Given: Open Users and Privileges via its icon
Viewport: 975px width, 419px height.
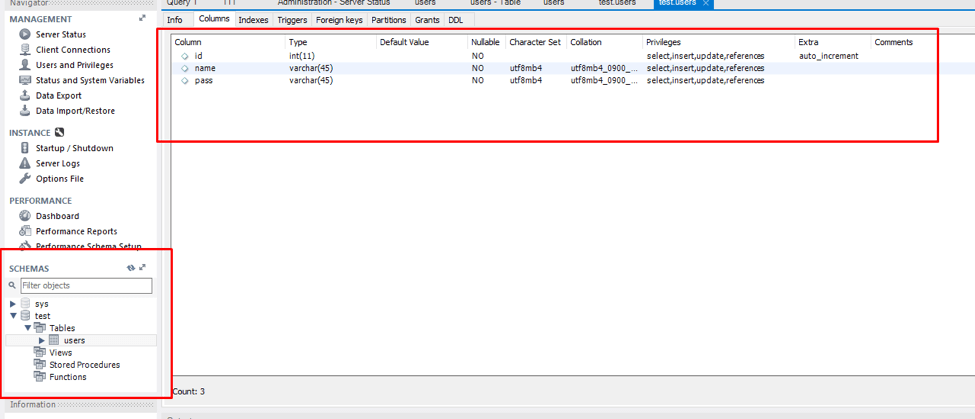Looking at the screenshot, I should click(25, 65).
